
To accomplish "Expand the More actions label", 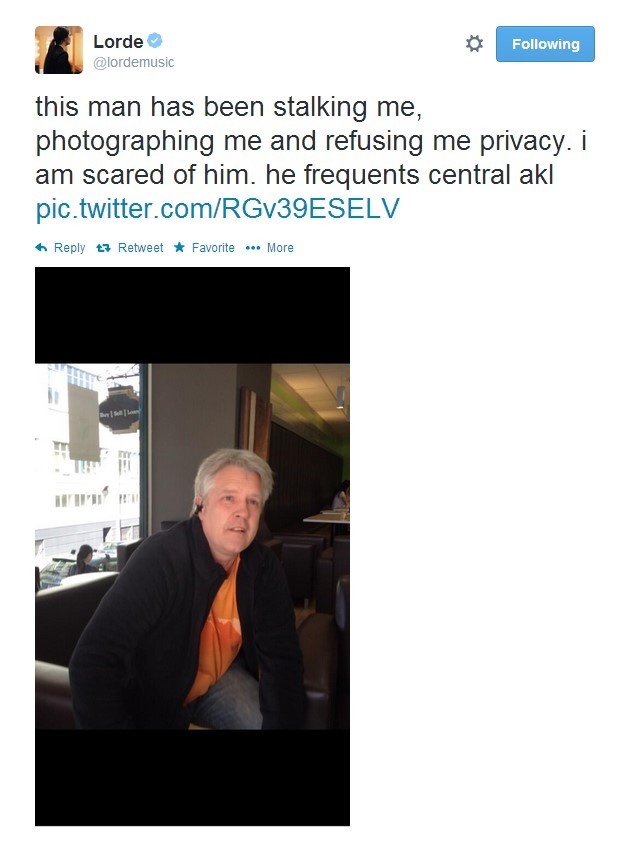I will (x=281, y=248).
